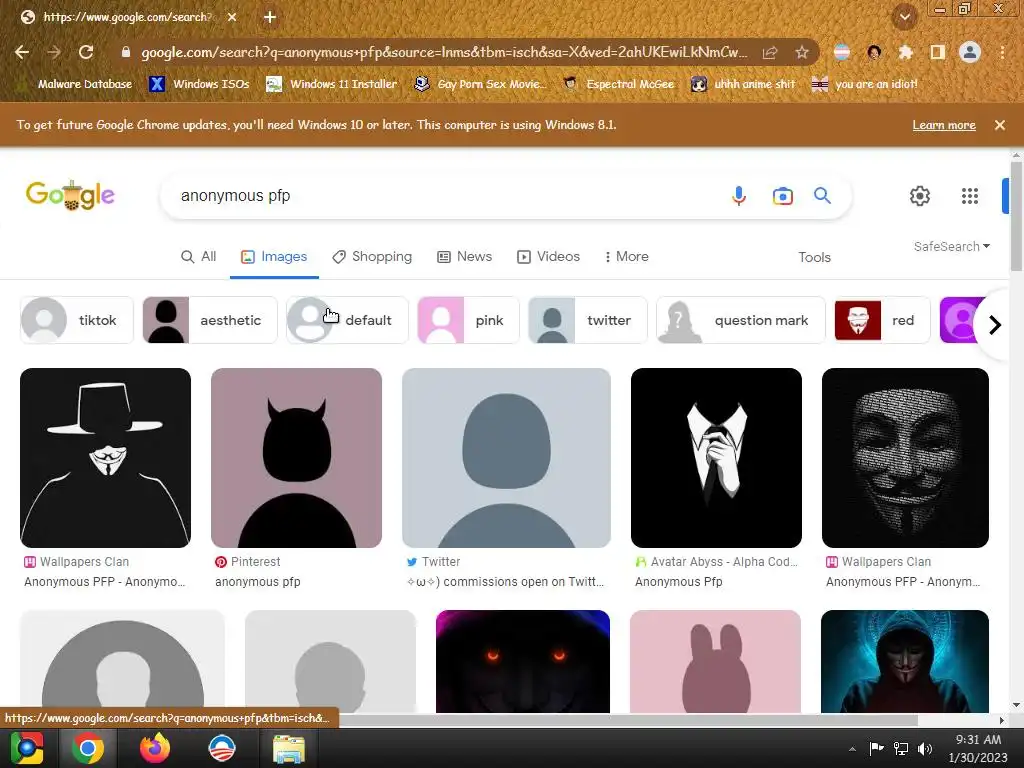Switch to the All results tab
This screenshot has width=1024, height=768.
tap(199, 257)
